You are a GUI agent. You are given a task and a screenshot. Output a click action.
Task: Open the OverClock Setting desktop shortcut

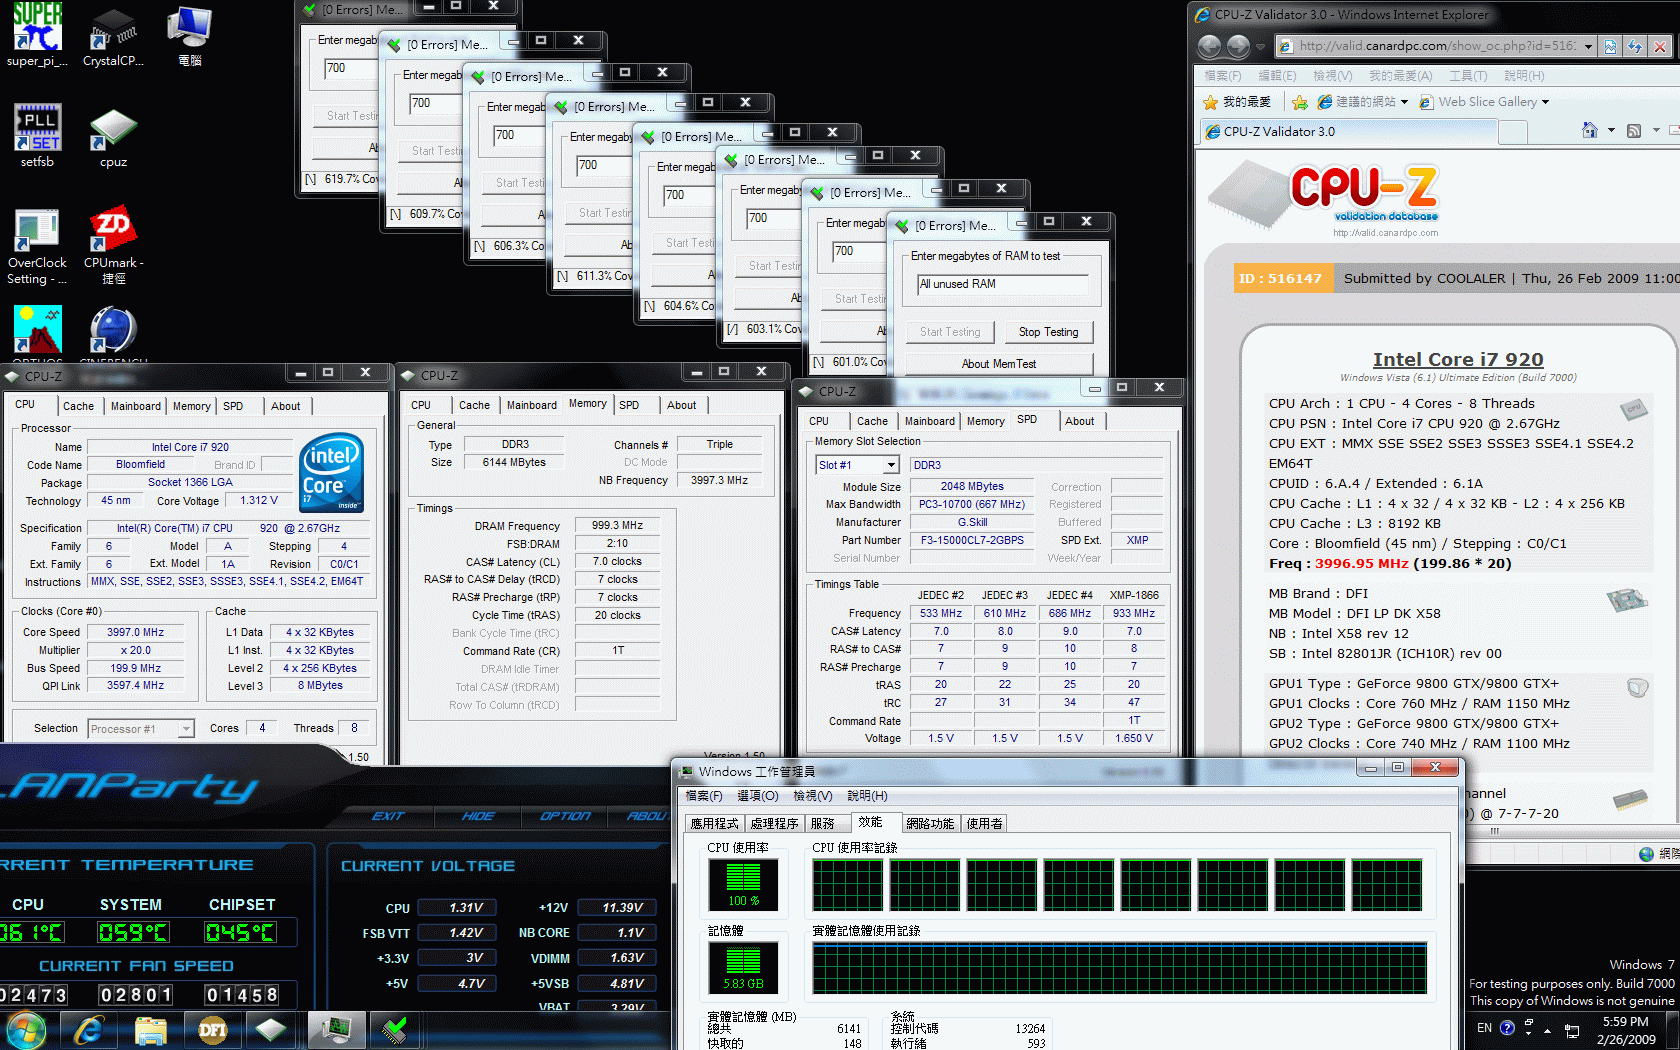click(37, 246)
